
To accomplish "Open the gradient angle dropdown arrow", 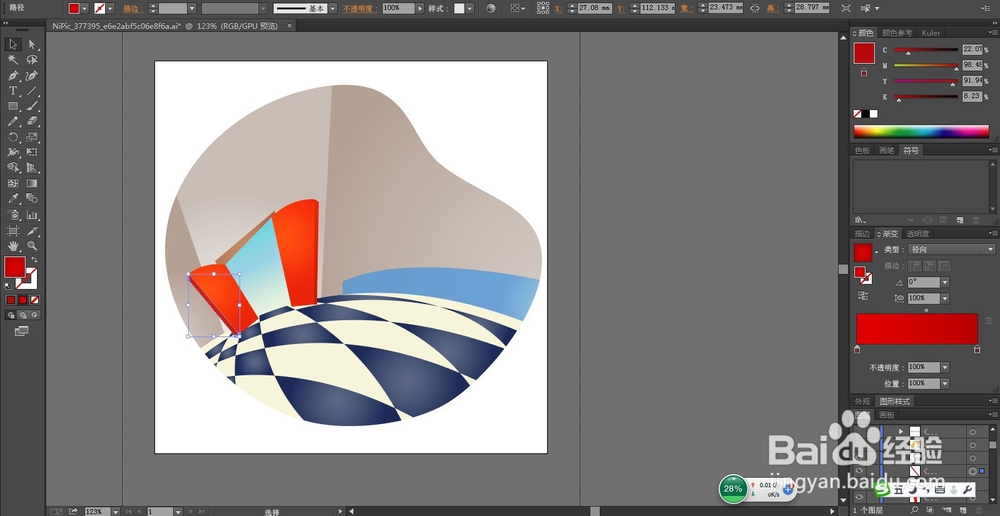I will click(945, 282).
